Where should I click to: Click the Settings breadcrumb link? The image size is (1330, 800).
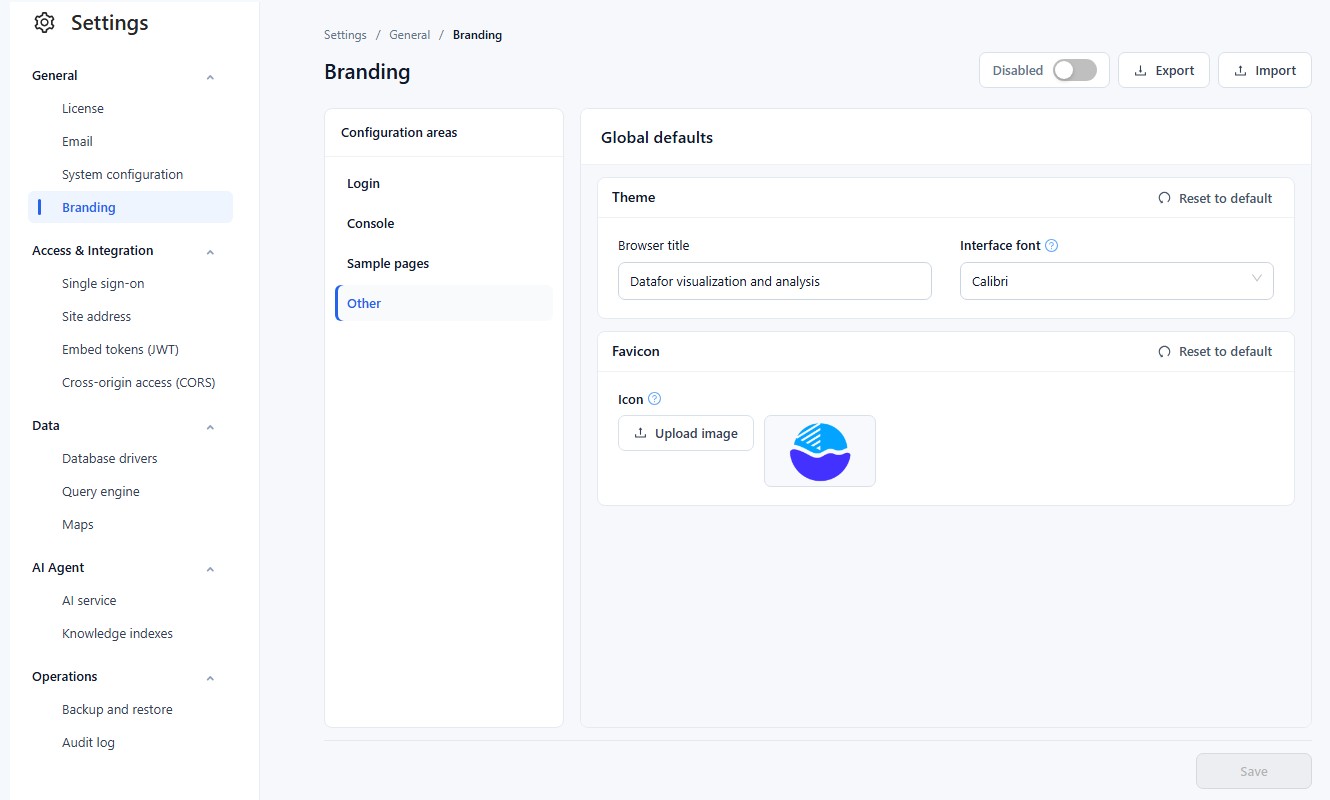pyautogui.click(x=345, y=35)
